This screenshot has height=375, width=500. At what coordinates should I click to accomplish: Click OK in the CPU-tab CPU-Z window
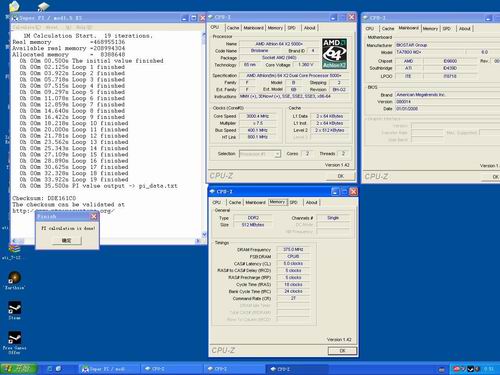[341, 176]
